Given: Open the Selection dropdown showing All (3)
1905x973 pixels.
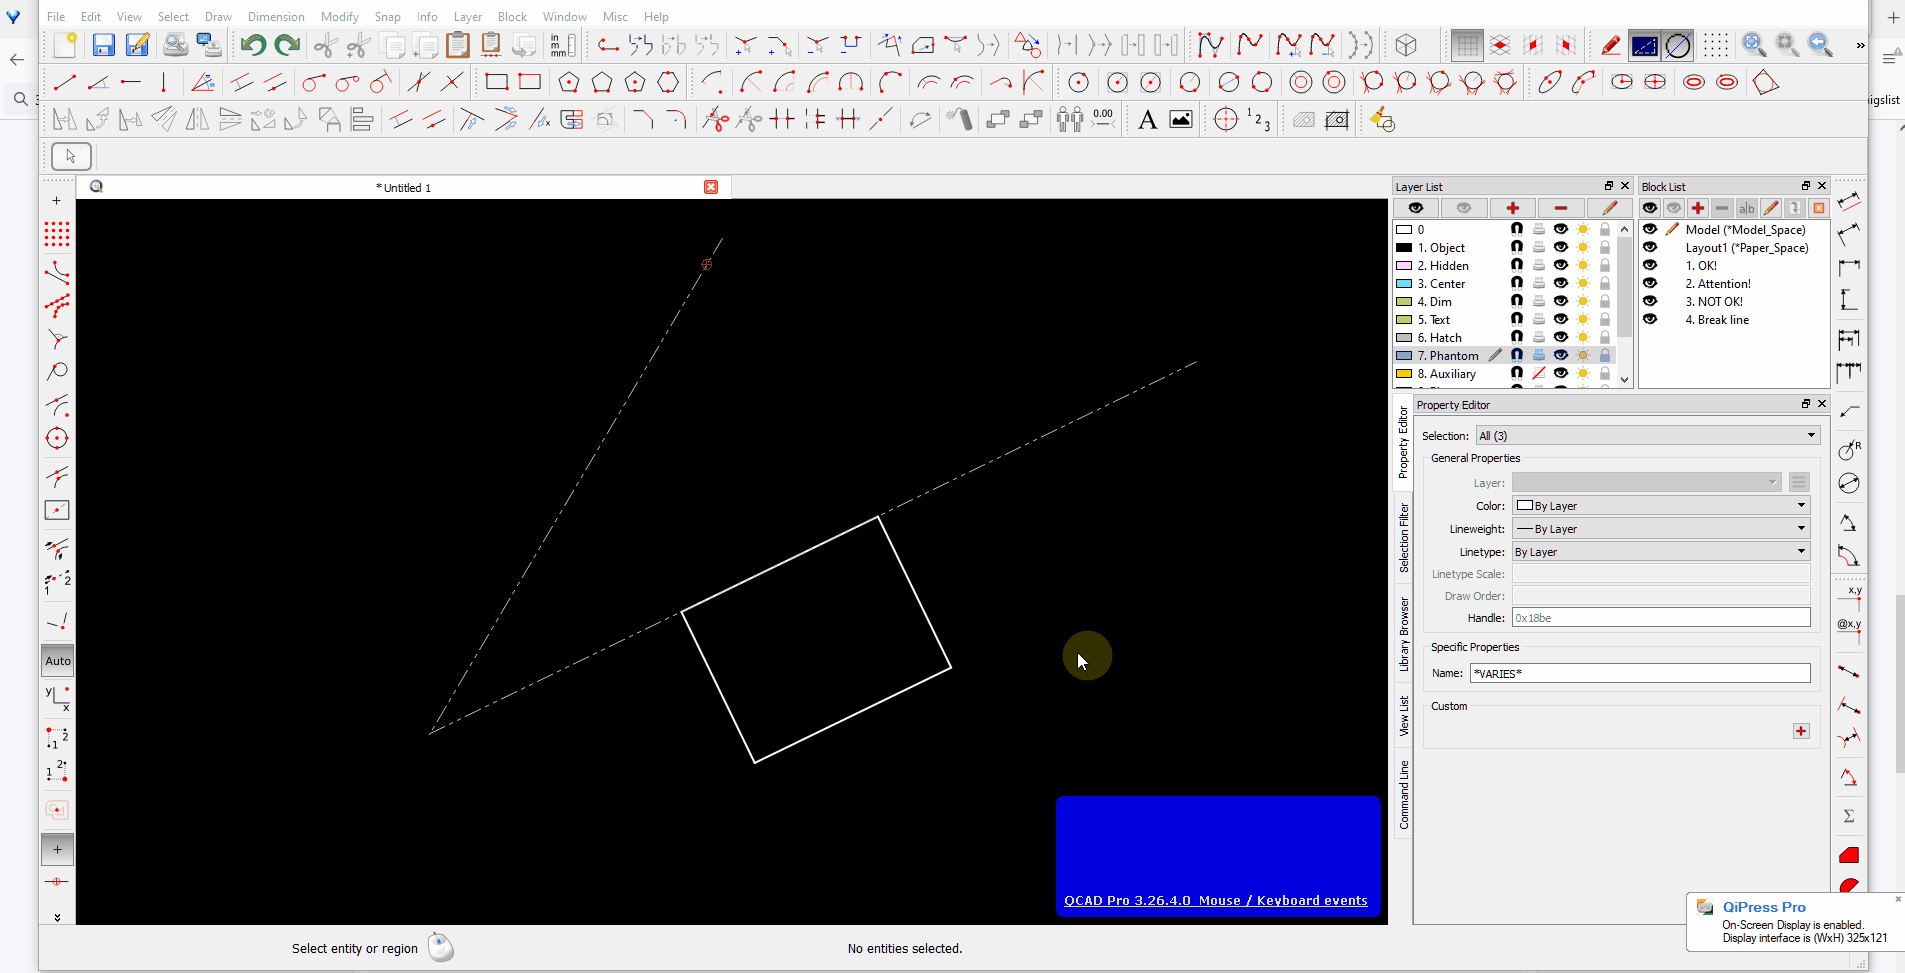Looking at the screenshot, I should 1647,436.
